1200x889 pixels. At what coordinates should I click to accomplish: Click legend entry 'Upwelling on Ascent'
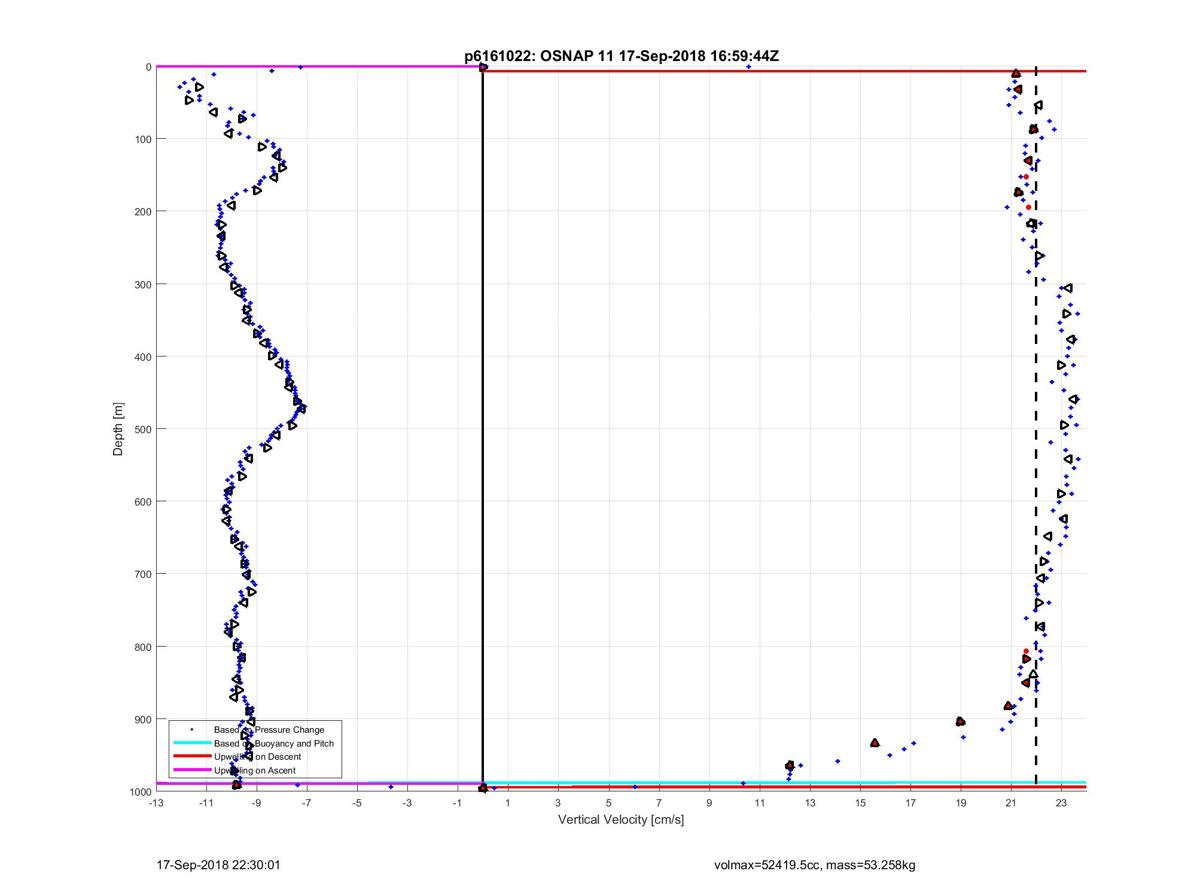[x=255, y=770]
